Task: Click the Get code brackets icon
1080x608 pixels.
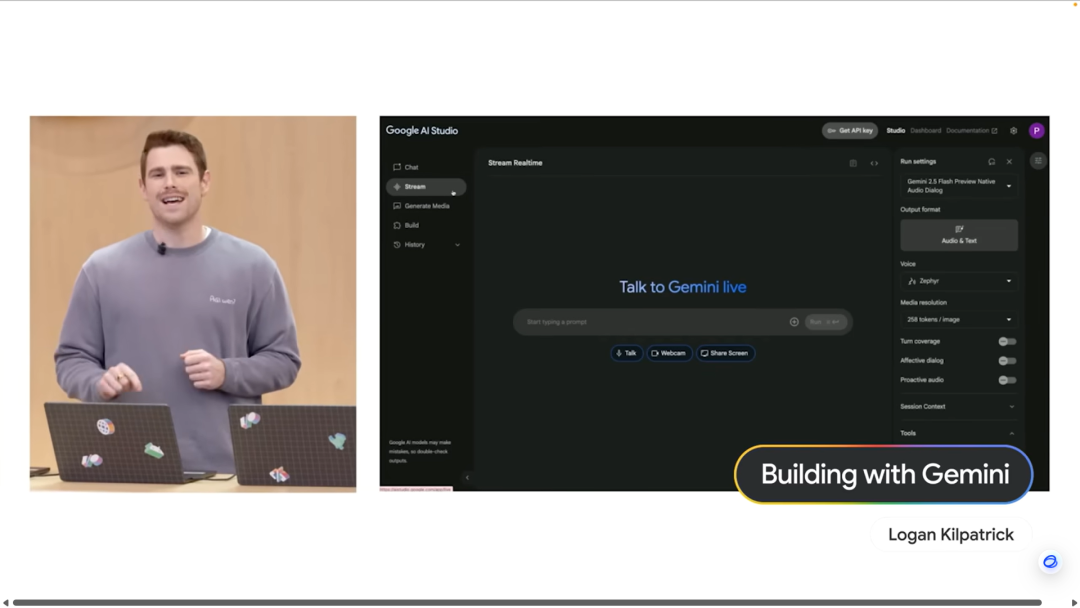Action: click(x=874, y=163)
